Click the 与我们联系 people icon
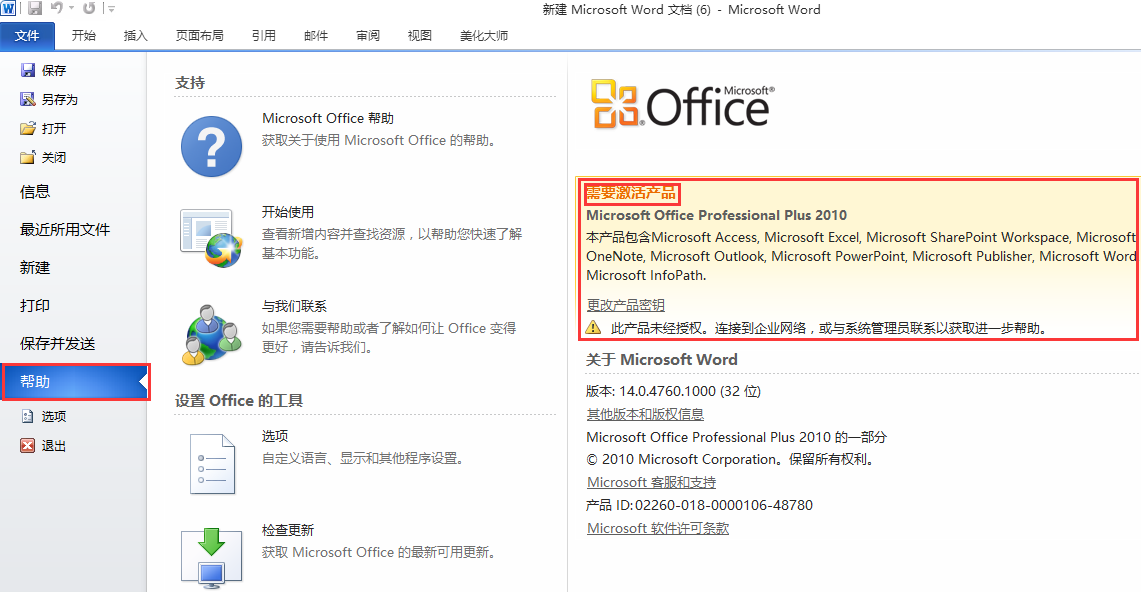This screenshot has height=592, width=1141. point(211,332)
